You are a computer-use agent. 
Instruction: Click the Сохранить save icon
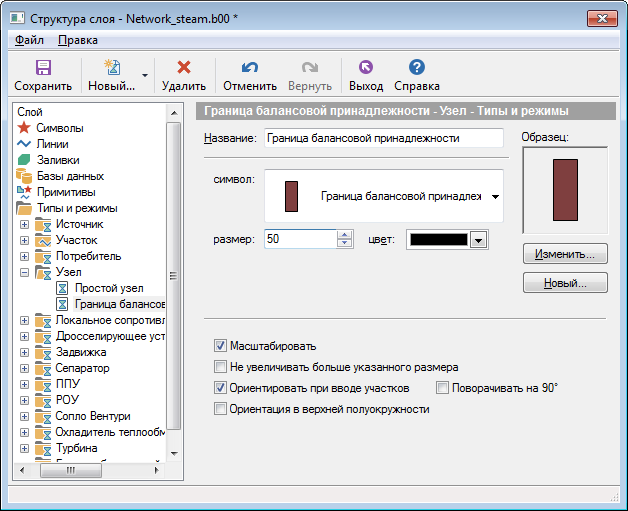[43, 67]
